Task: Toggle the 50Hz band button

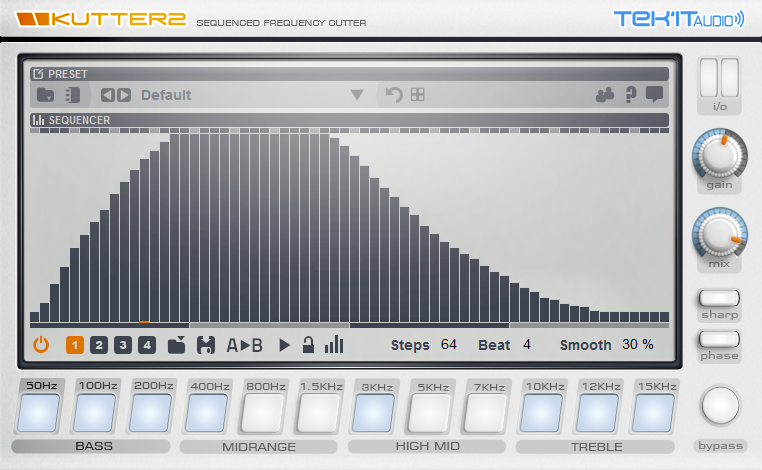Action: [x=38, y=412]
